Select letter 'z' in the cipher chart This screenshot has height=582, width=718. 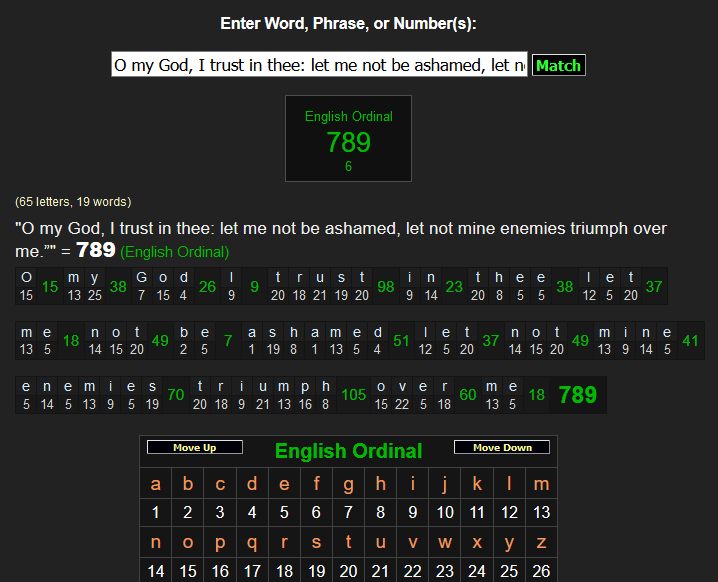click(541, 543)
